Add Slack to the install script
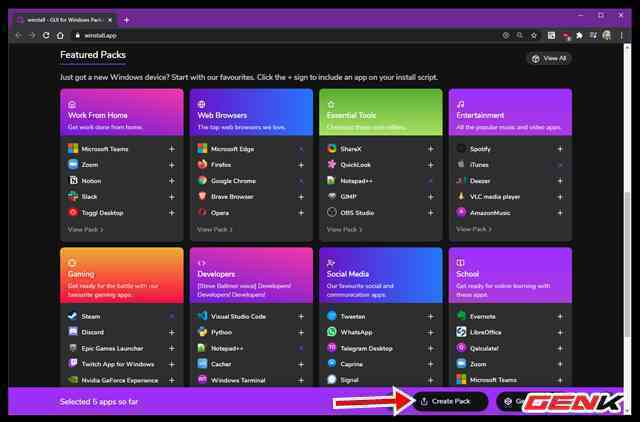This screenshot has width=640, height=422. pos(172,197)
